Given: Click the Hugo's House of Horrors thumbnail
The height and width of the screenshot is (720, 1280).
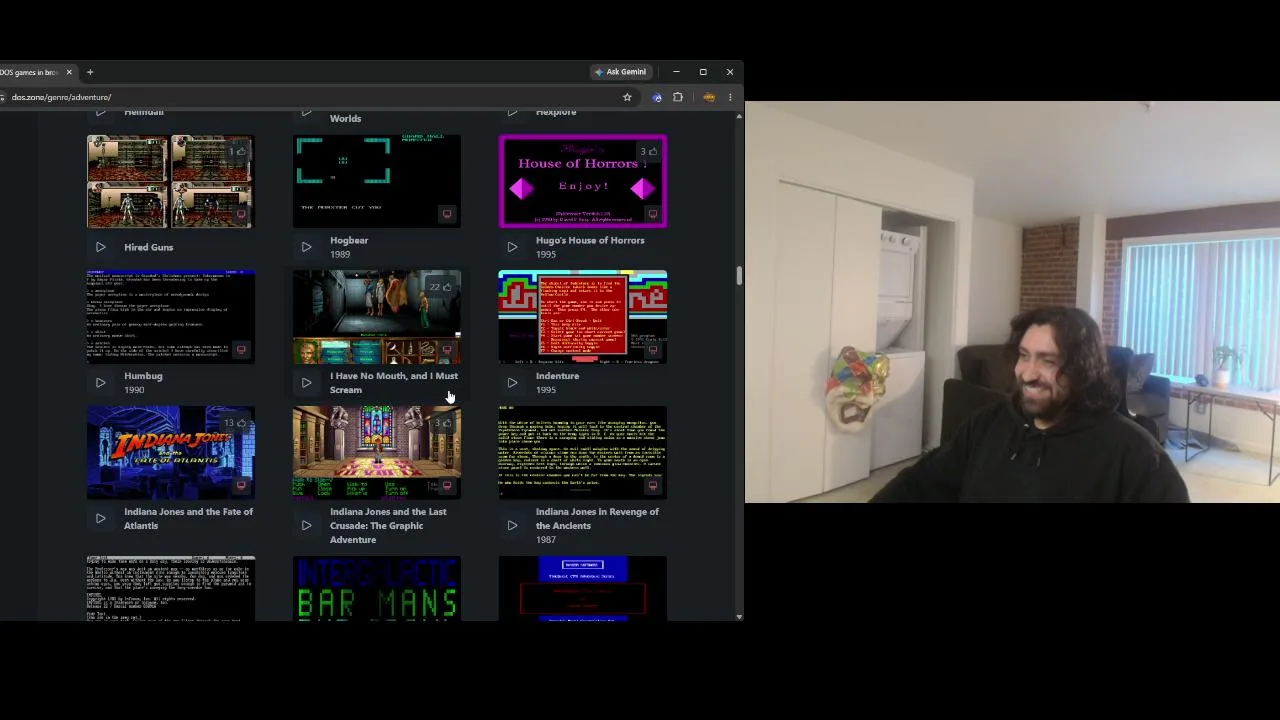Looking at the screenshot, I should tap(583, 181).
